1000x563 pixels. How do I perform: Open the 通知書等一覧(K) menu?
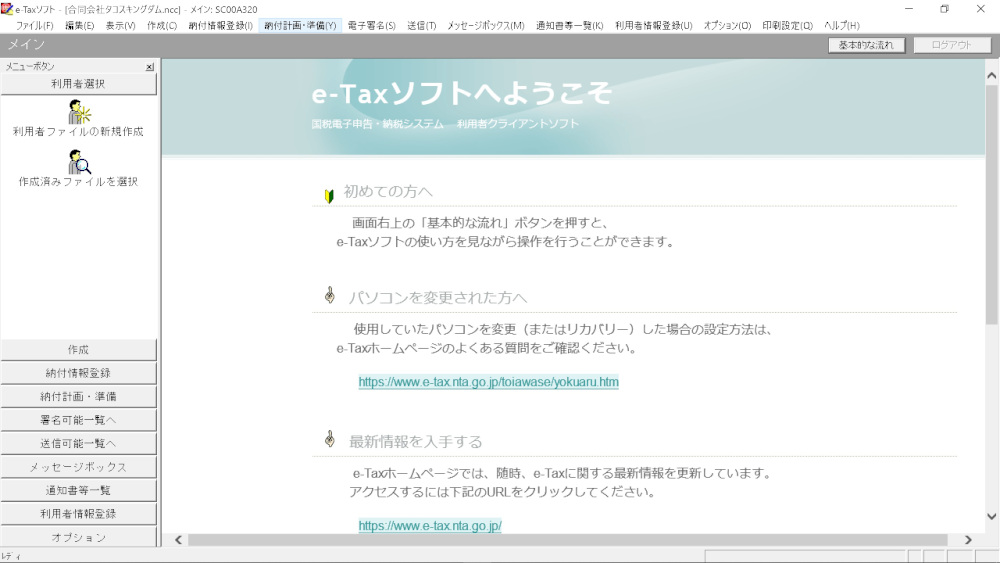[x=570, y=26]
